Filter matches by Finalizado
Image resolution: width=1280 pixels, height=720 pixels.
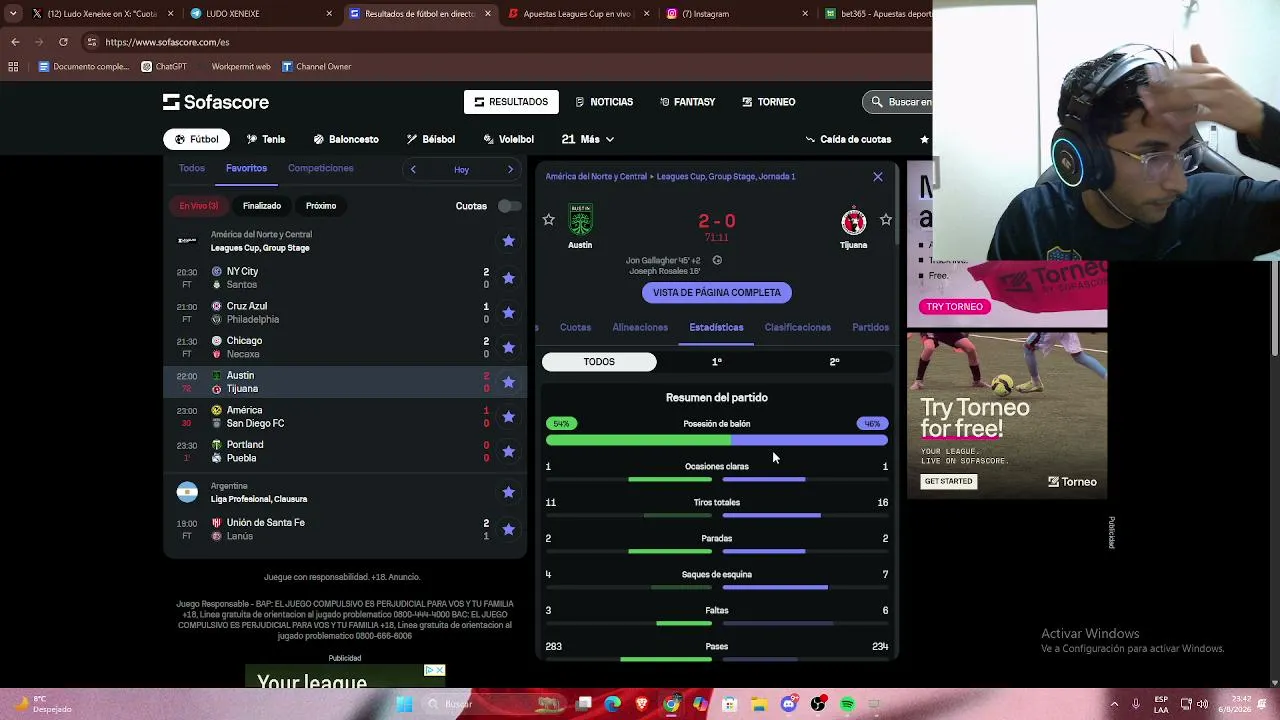point(262,206)
